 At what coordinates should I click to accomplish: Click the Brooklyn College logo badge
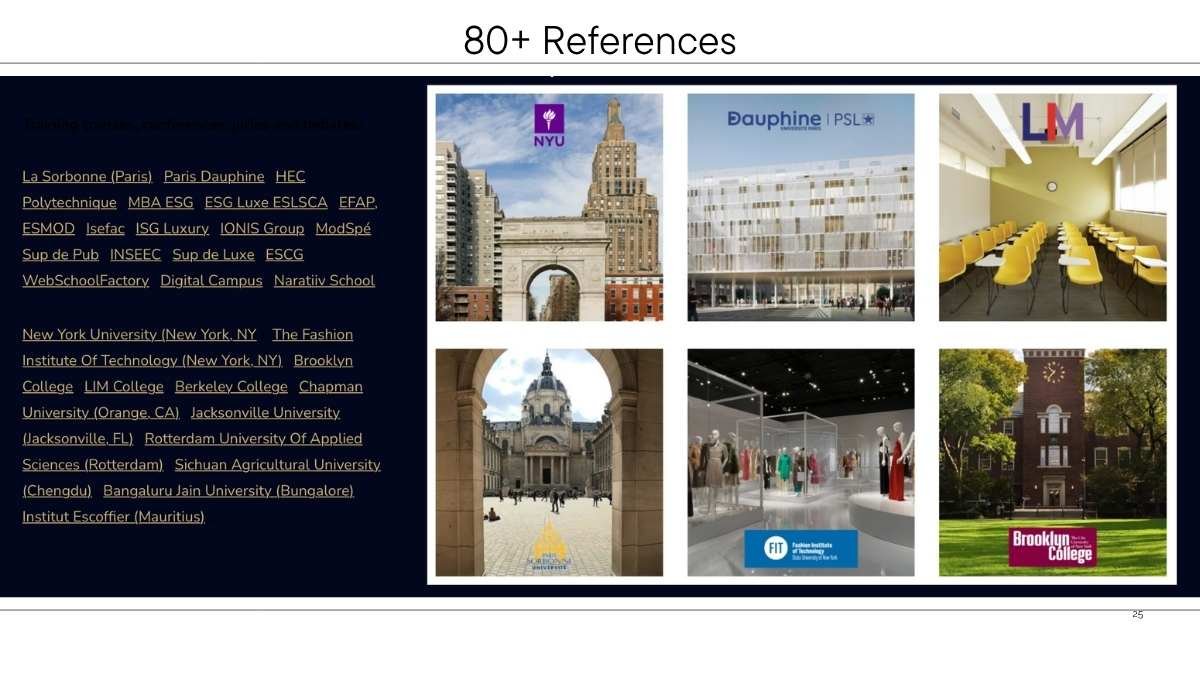[1052, 547]
